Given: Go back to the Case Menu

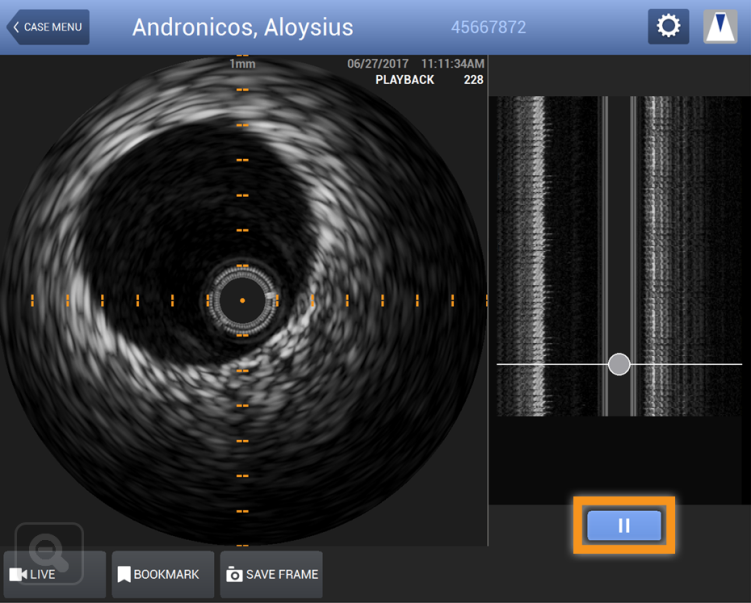Looking at the screenshot, I should pyautogui.click(x=48, y=27).
